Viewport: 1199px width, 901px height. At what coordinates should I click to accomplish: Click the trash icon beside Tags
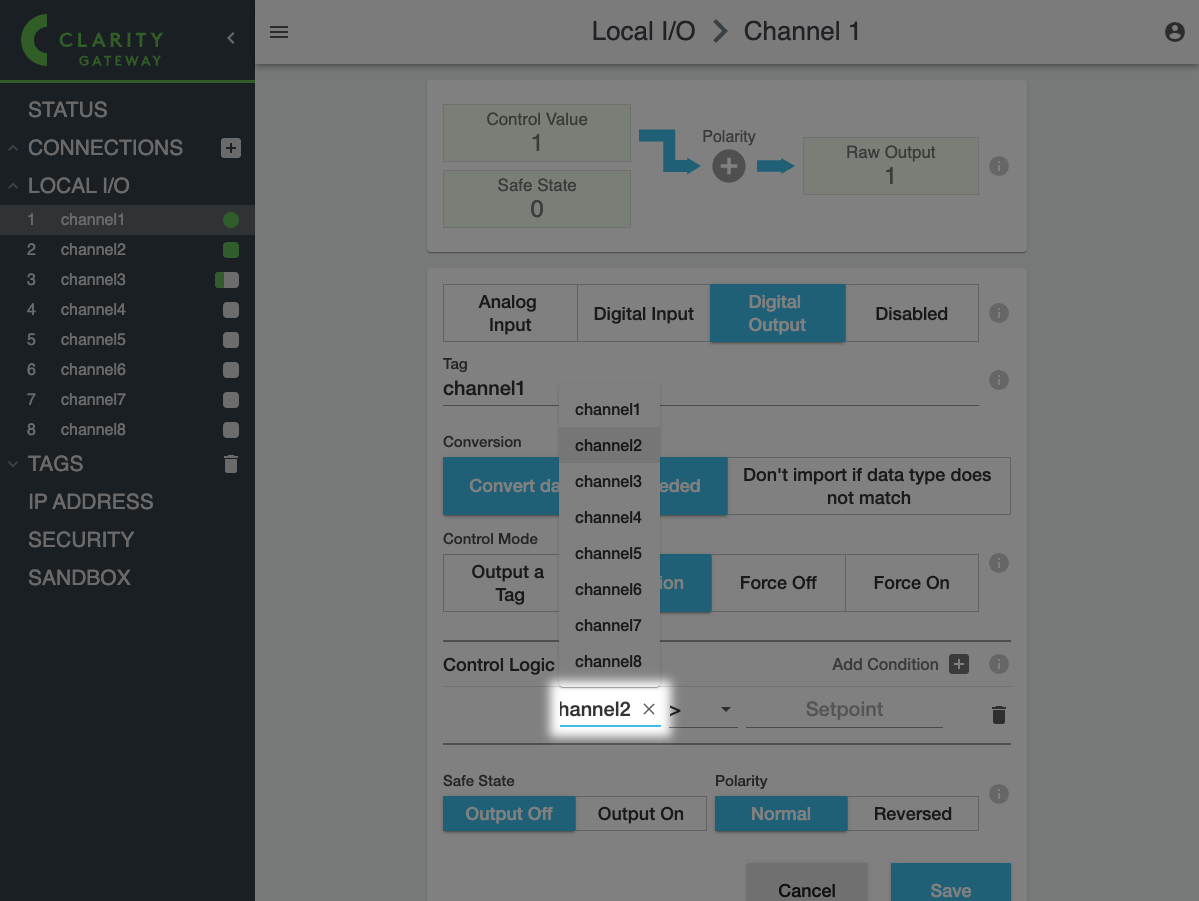[x=231, y=464]
